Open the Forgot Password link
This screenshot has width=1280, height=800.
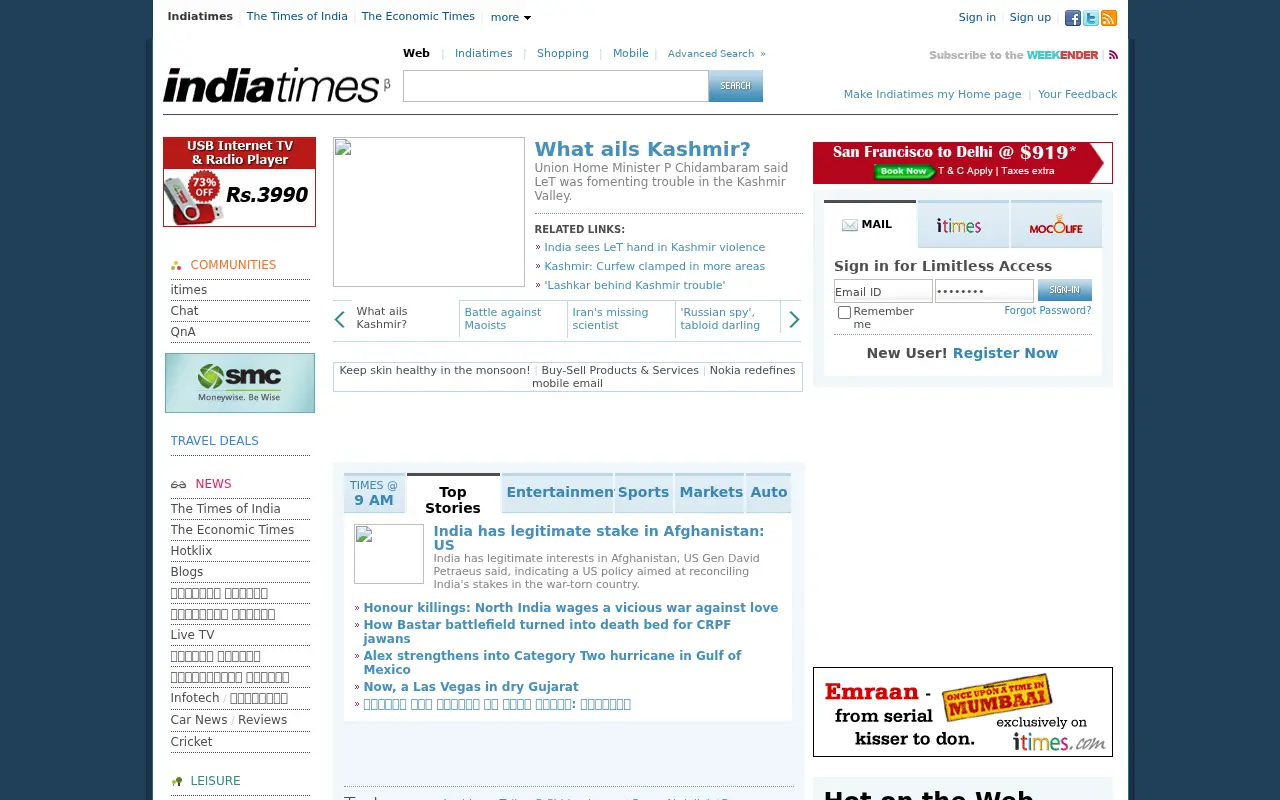(1048, 311)
